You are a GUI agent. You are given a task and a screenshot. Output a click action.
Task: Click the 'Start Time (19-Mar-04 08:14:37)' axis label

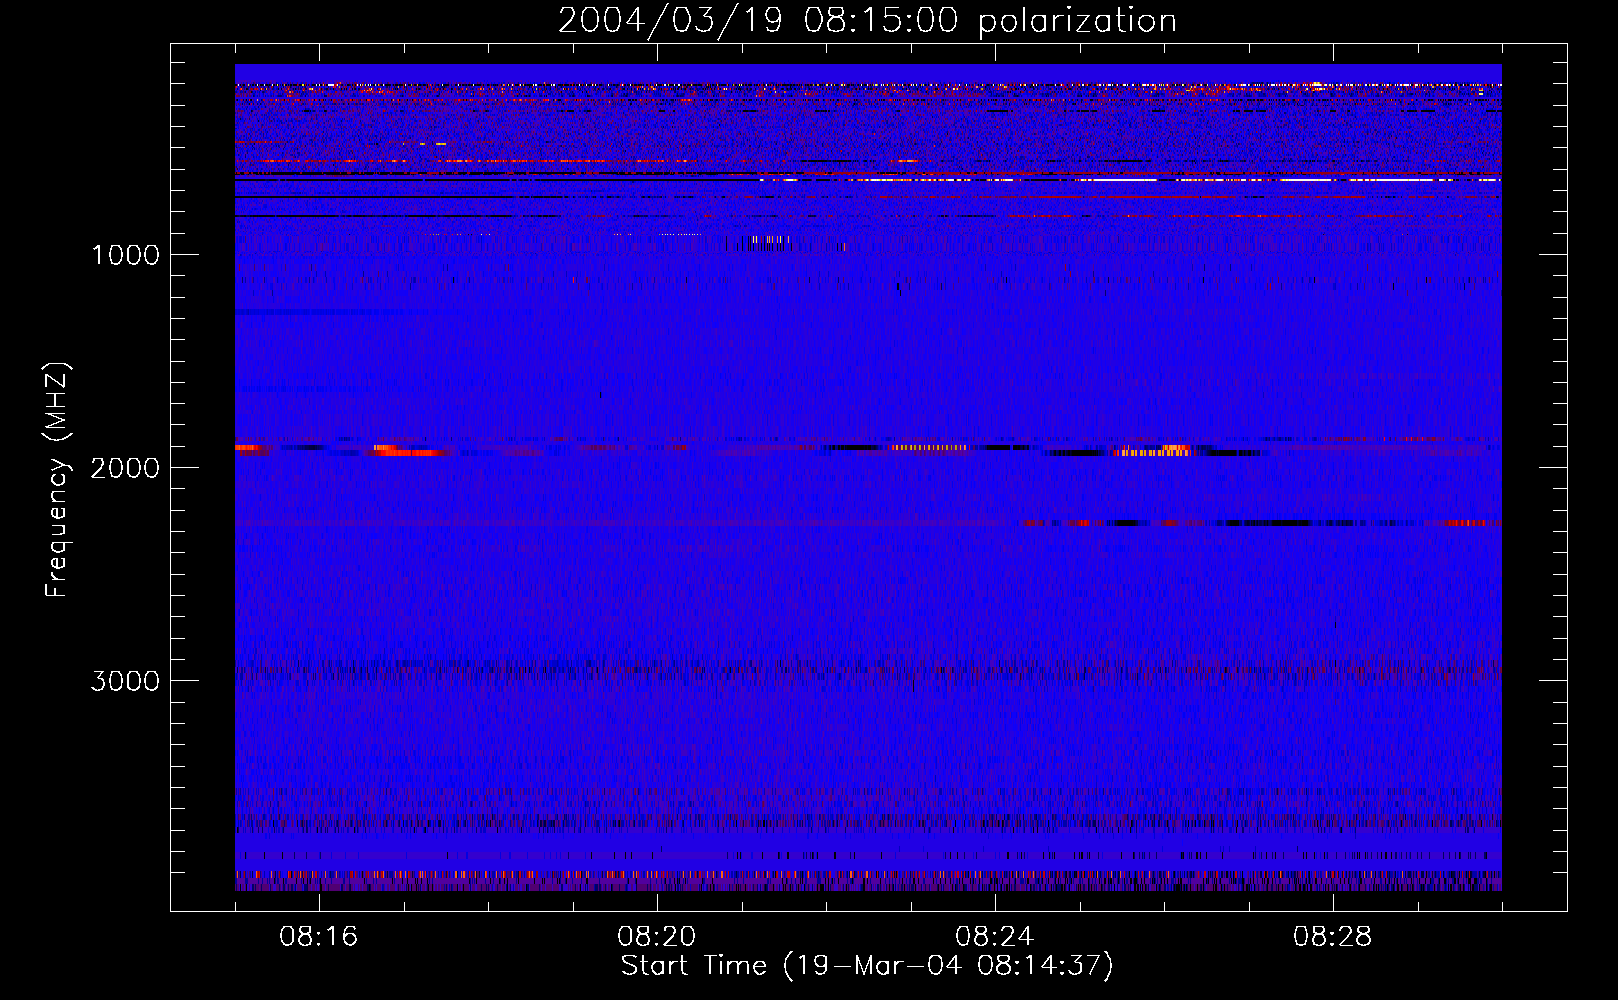[x=866, y=966]
